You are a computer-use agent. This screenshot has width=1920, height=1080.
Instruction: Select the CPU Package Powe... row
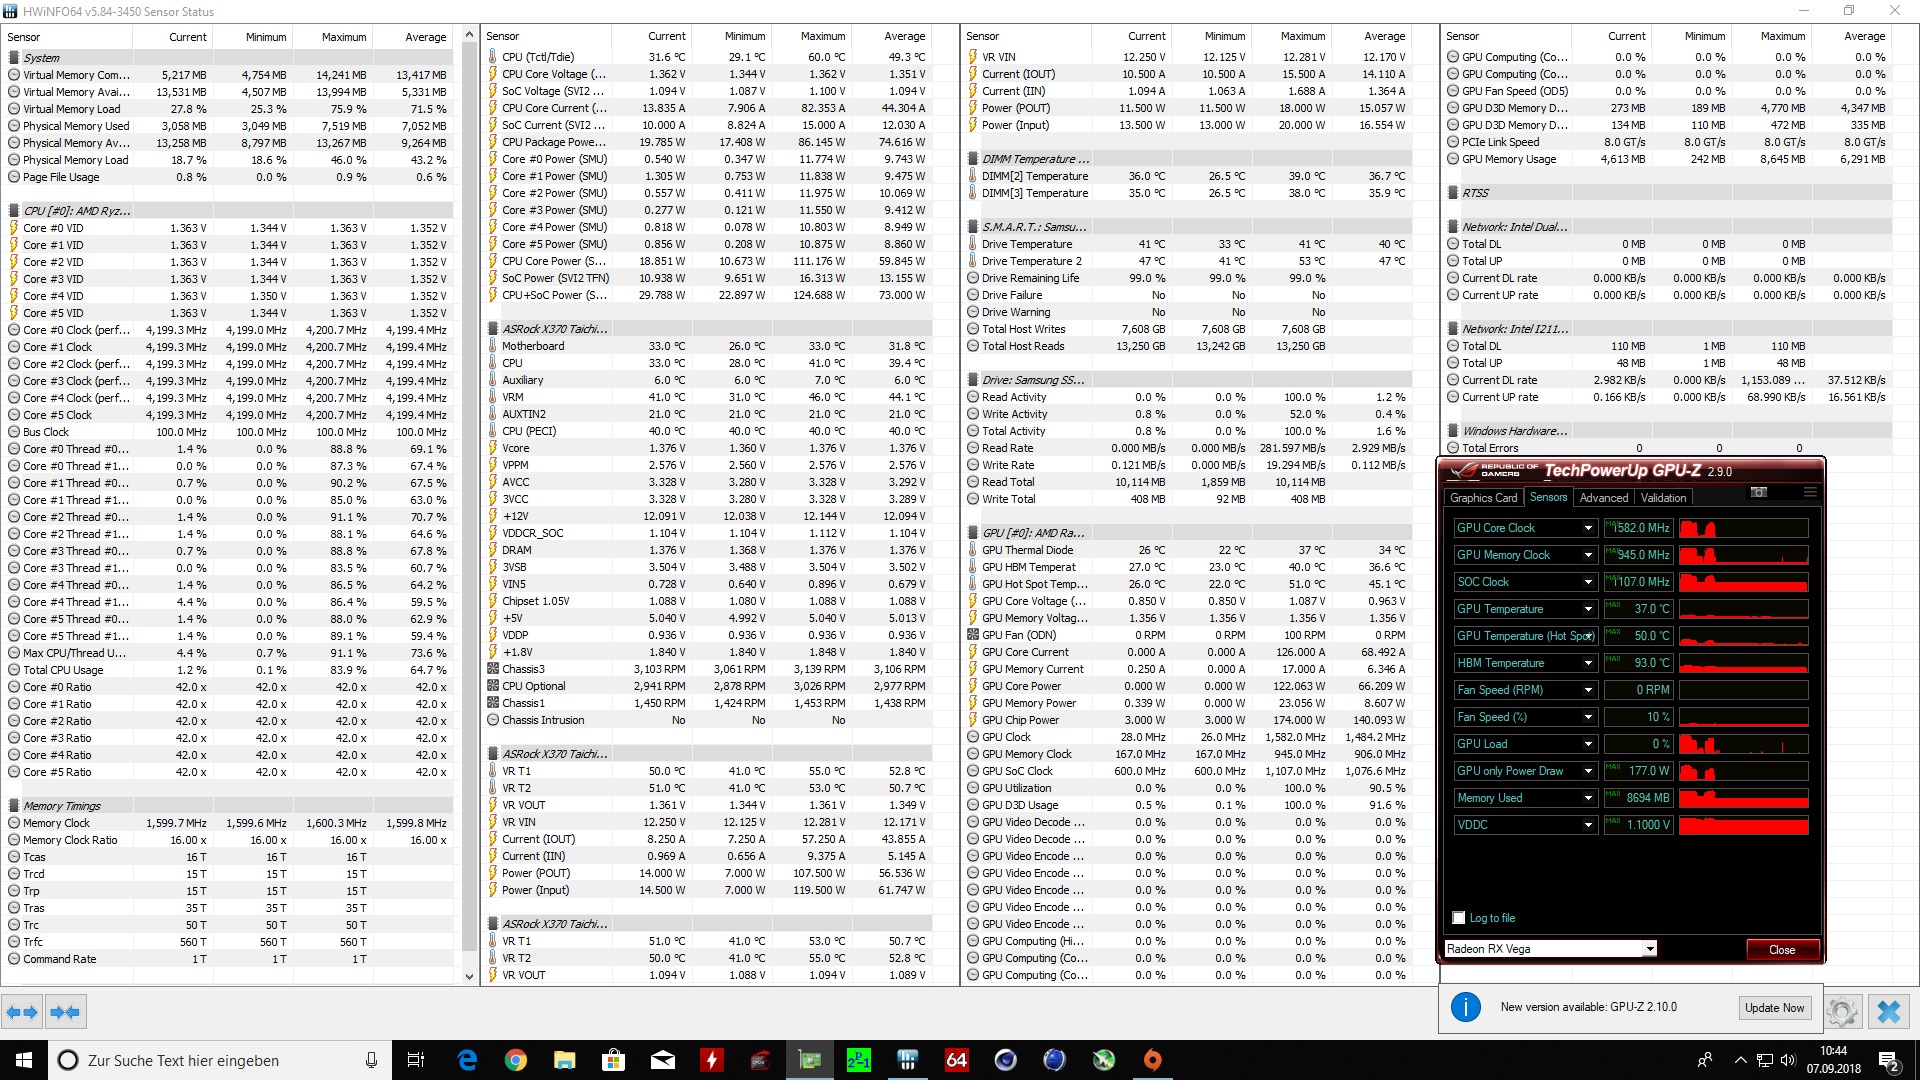(708, 142)
